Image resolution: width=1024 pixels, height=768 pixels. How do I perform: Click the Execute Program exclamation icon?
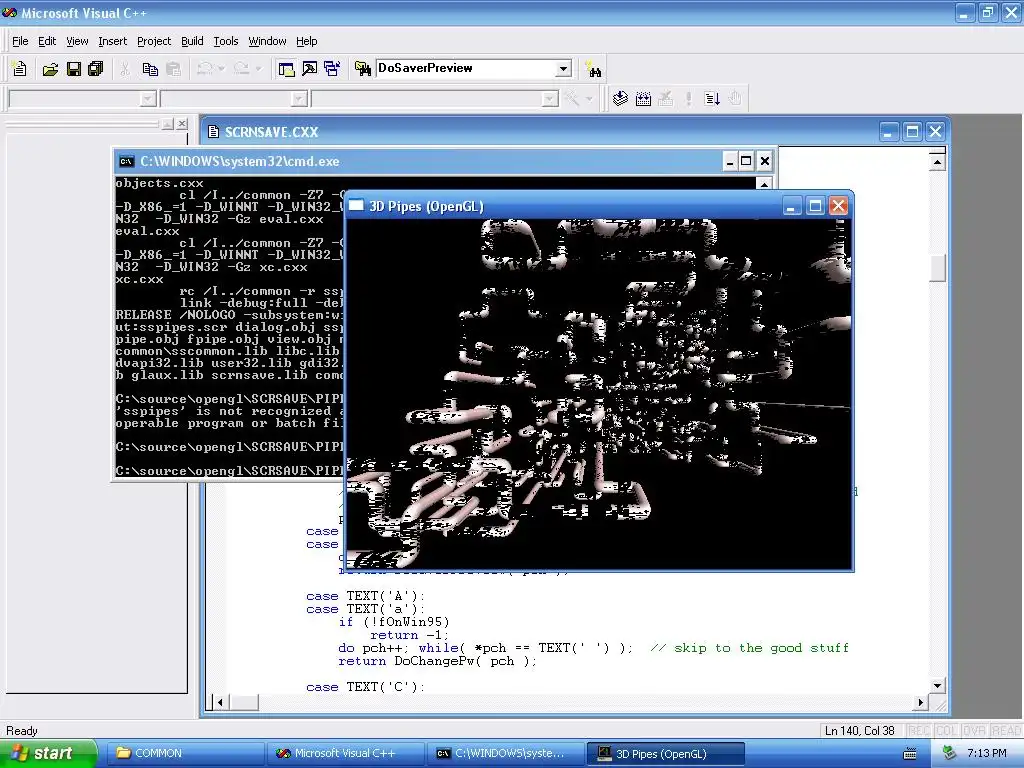[x=688, y=99]
